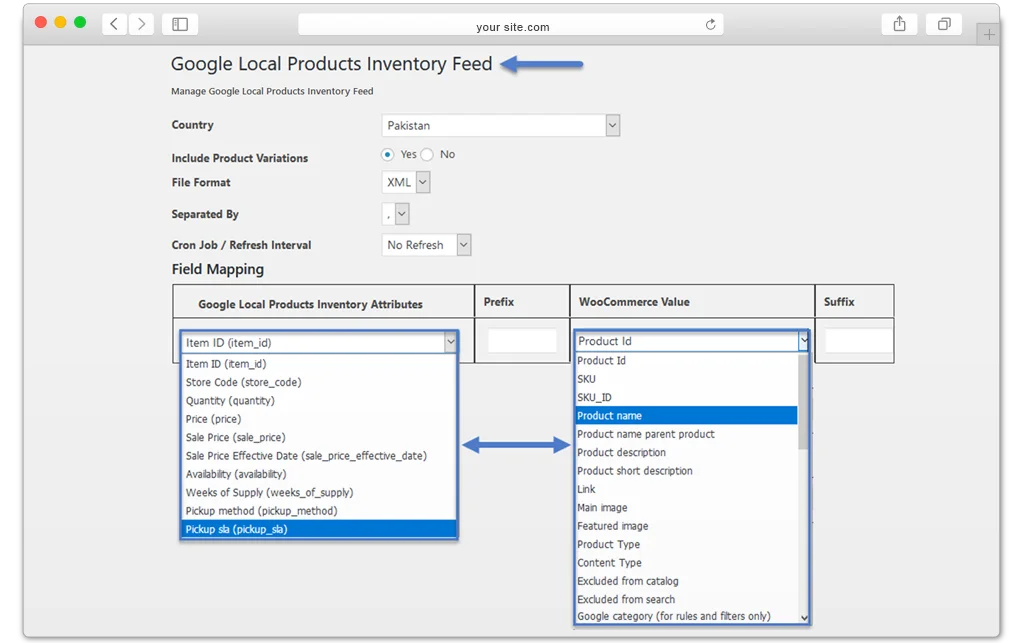The image size is (1024, 643).
Task: Select Excluded from search option
Action: 686,599
